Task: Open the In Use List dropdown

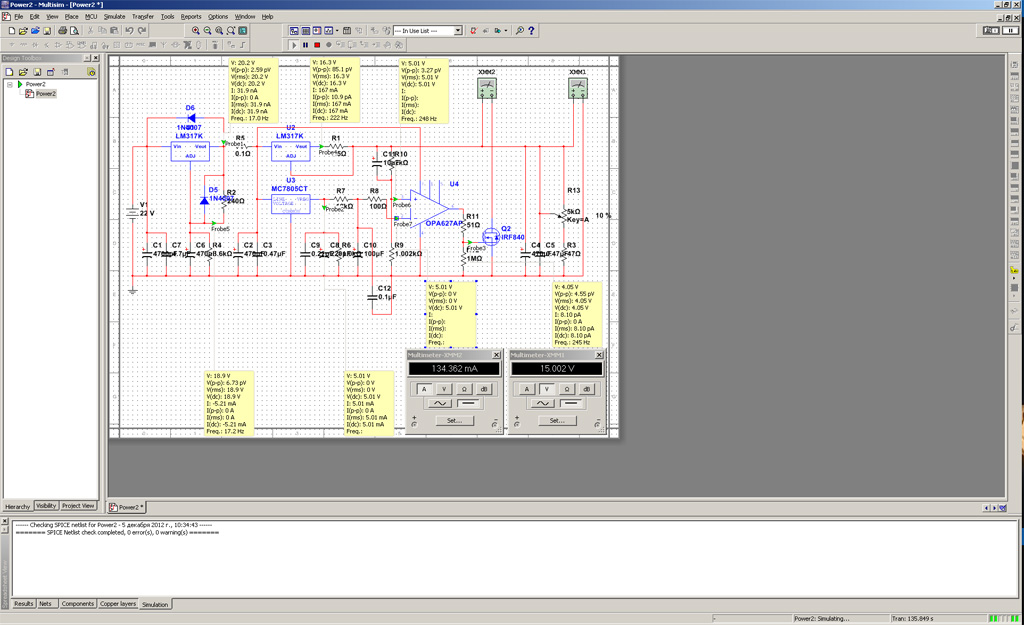Action: (458, 31)
